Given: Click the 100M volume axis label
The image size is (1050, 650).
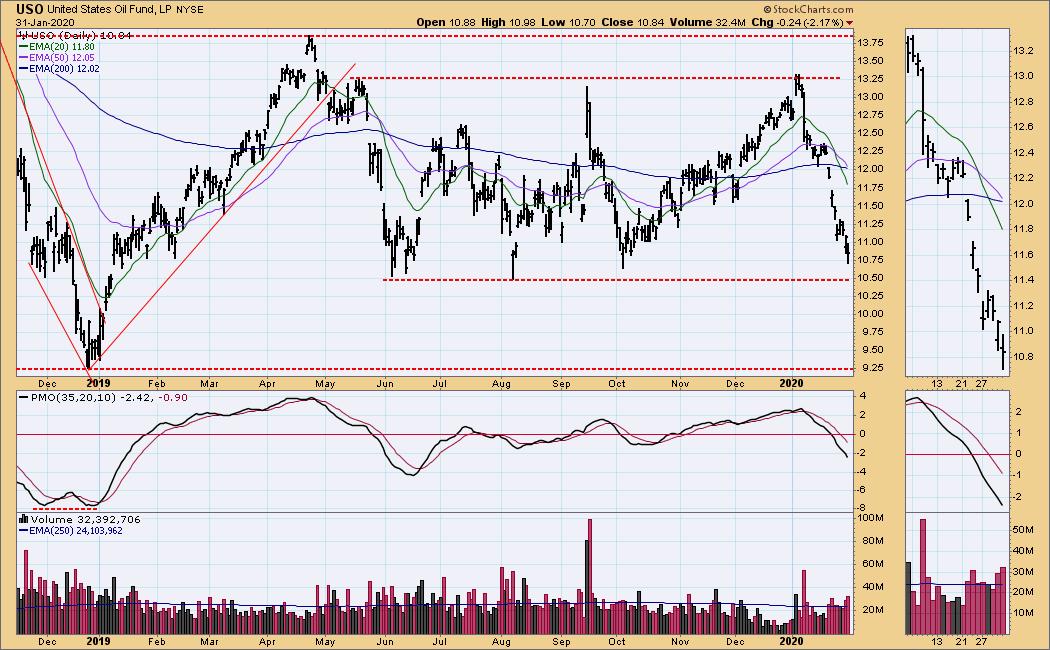Looking at the screenshot, I should click(x=871, y=519).
